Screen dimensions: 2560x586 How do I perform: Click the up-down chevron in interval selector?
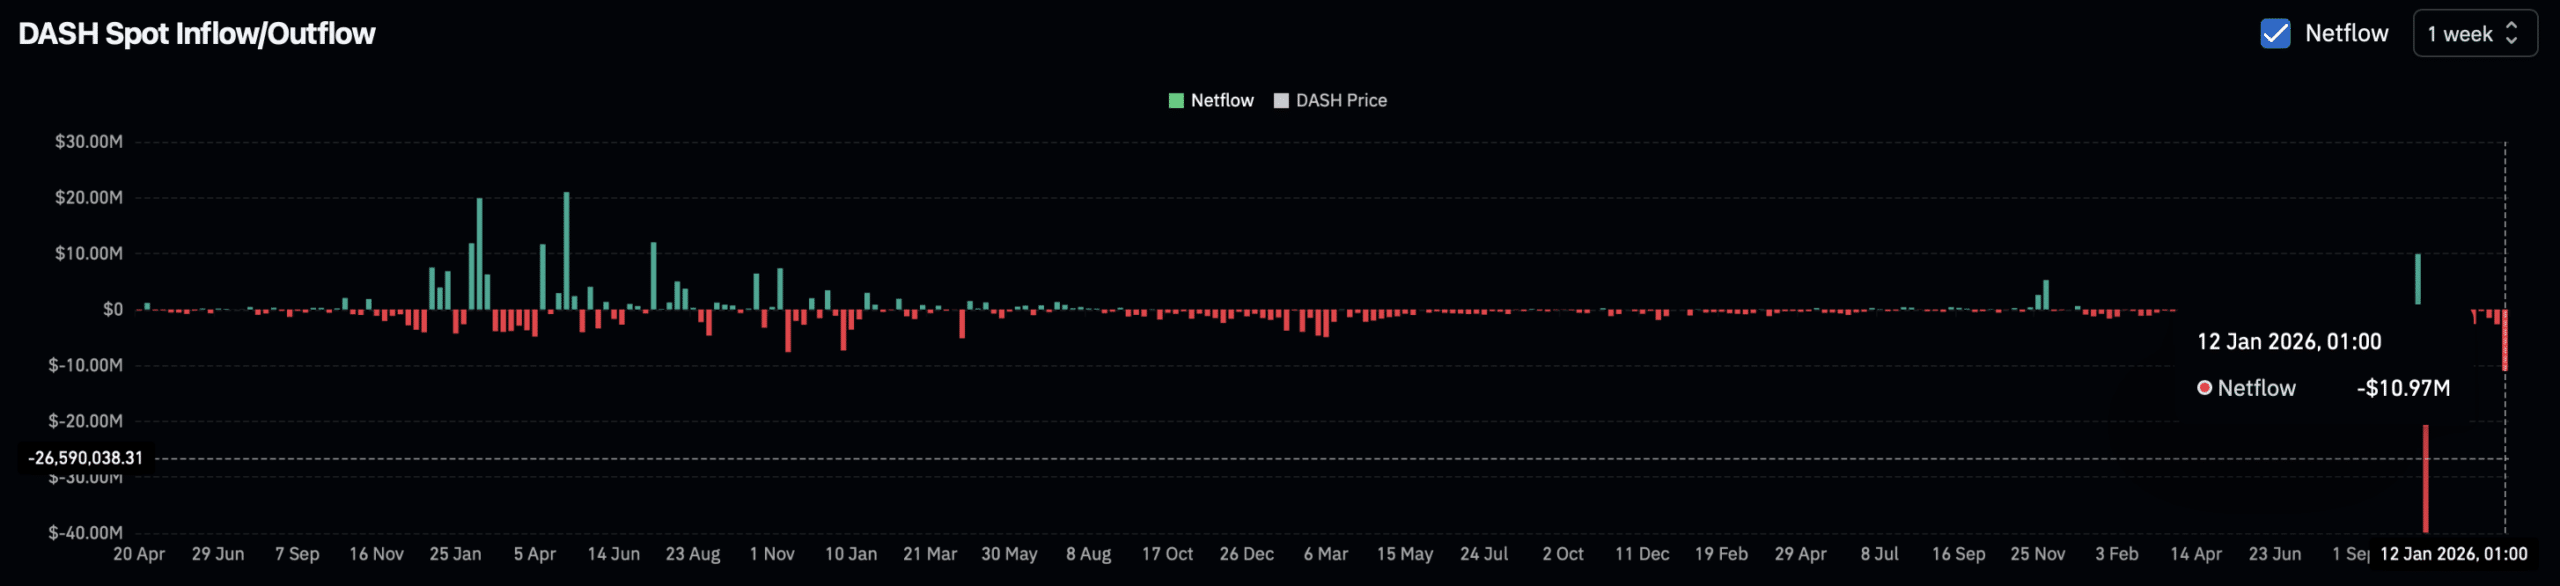[x=2511, y=33]
